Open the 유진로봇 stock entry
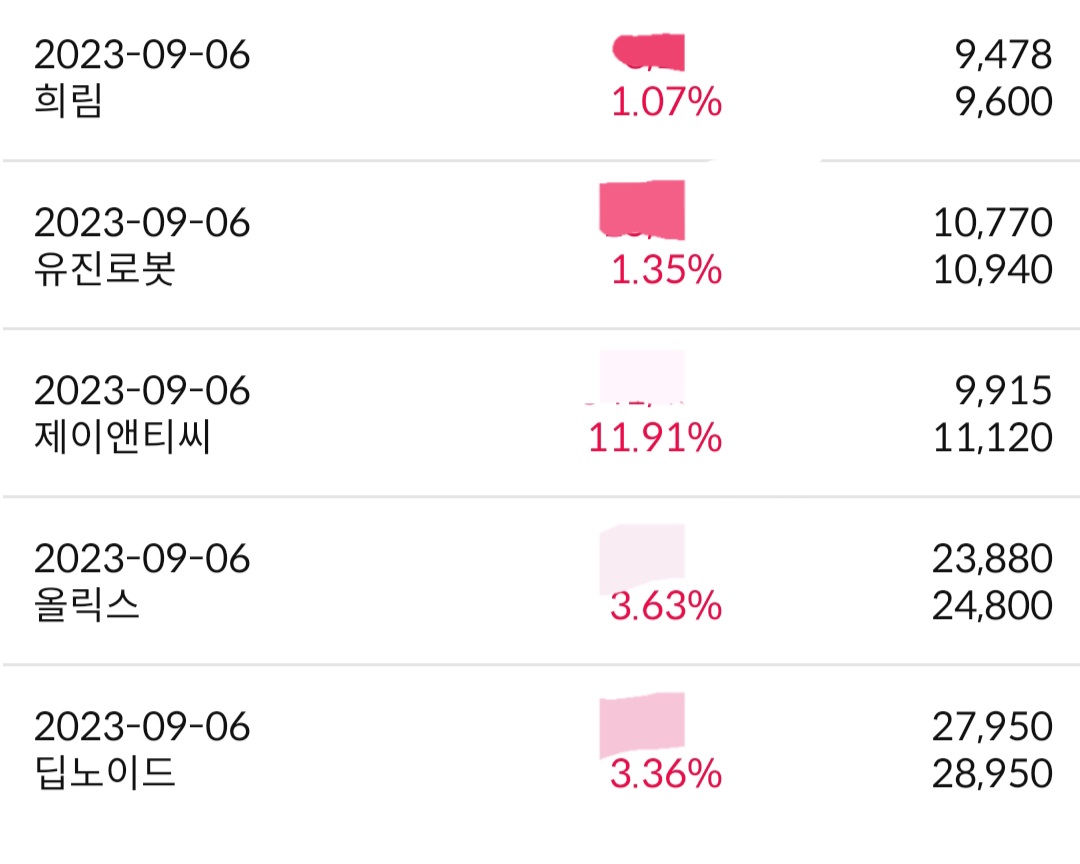Screen dimensions: 1080x864 click(x=105, y=270)
